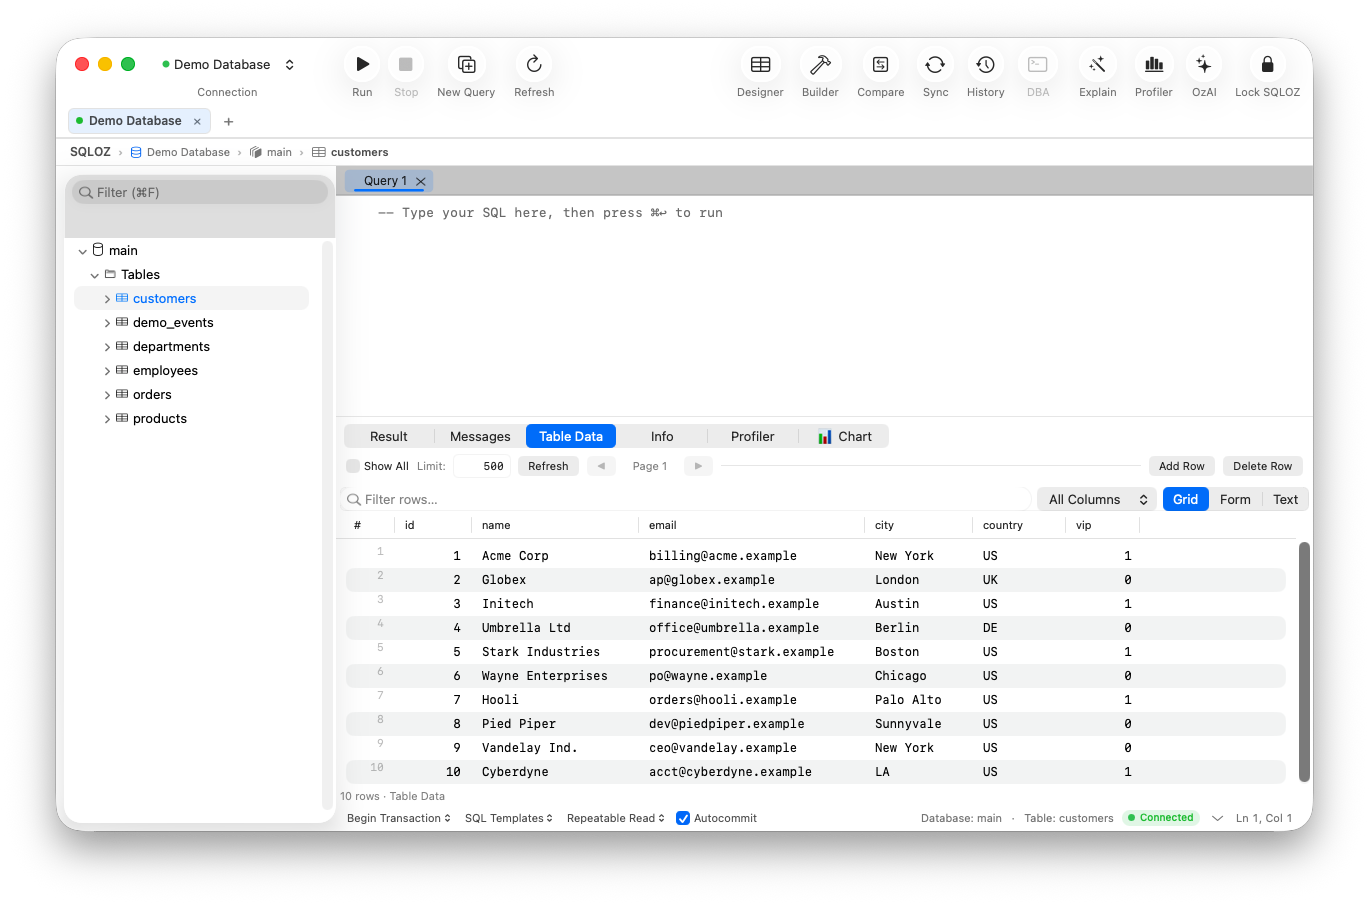Close the Demo Database connection tab
This screenshot has height=905, width=1369.
[x=197, y=121]
